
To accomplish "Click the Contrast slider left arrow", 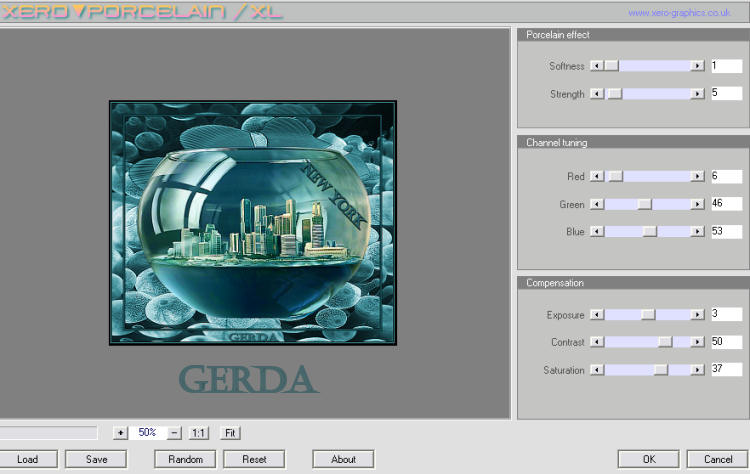I will [x=596, y=342].
